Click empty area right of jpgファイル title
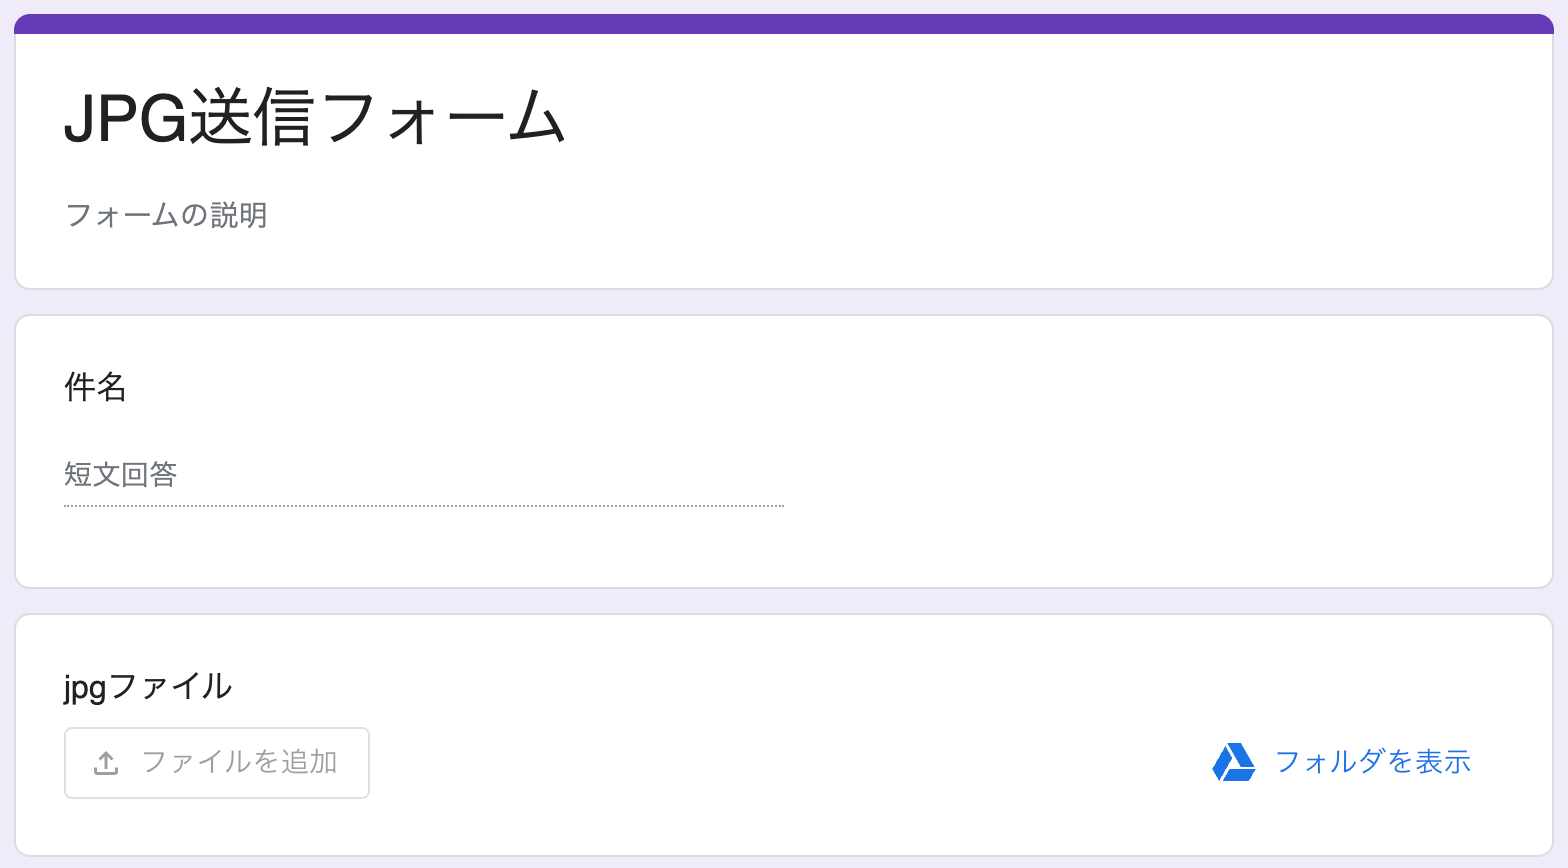 click(870, 687)
